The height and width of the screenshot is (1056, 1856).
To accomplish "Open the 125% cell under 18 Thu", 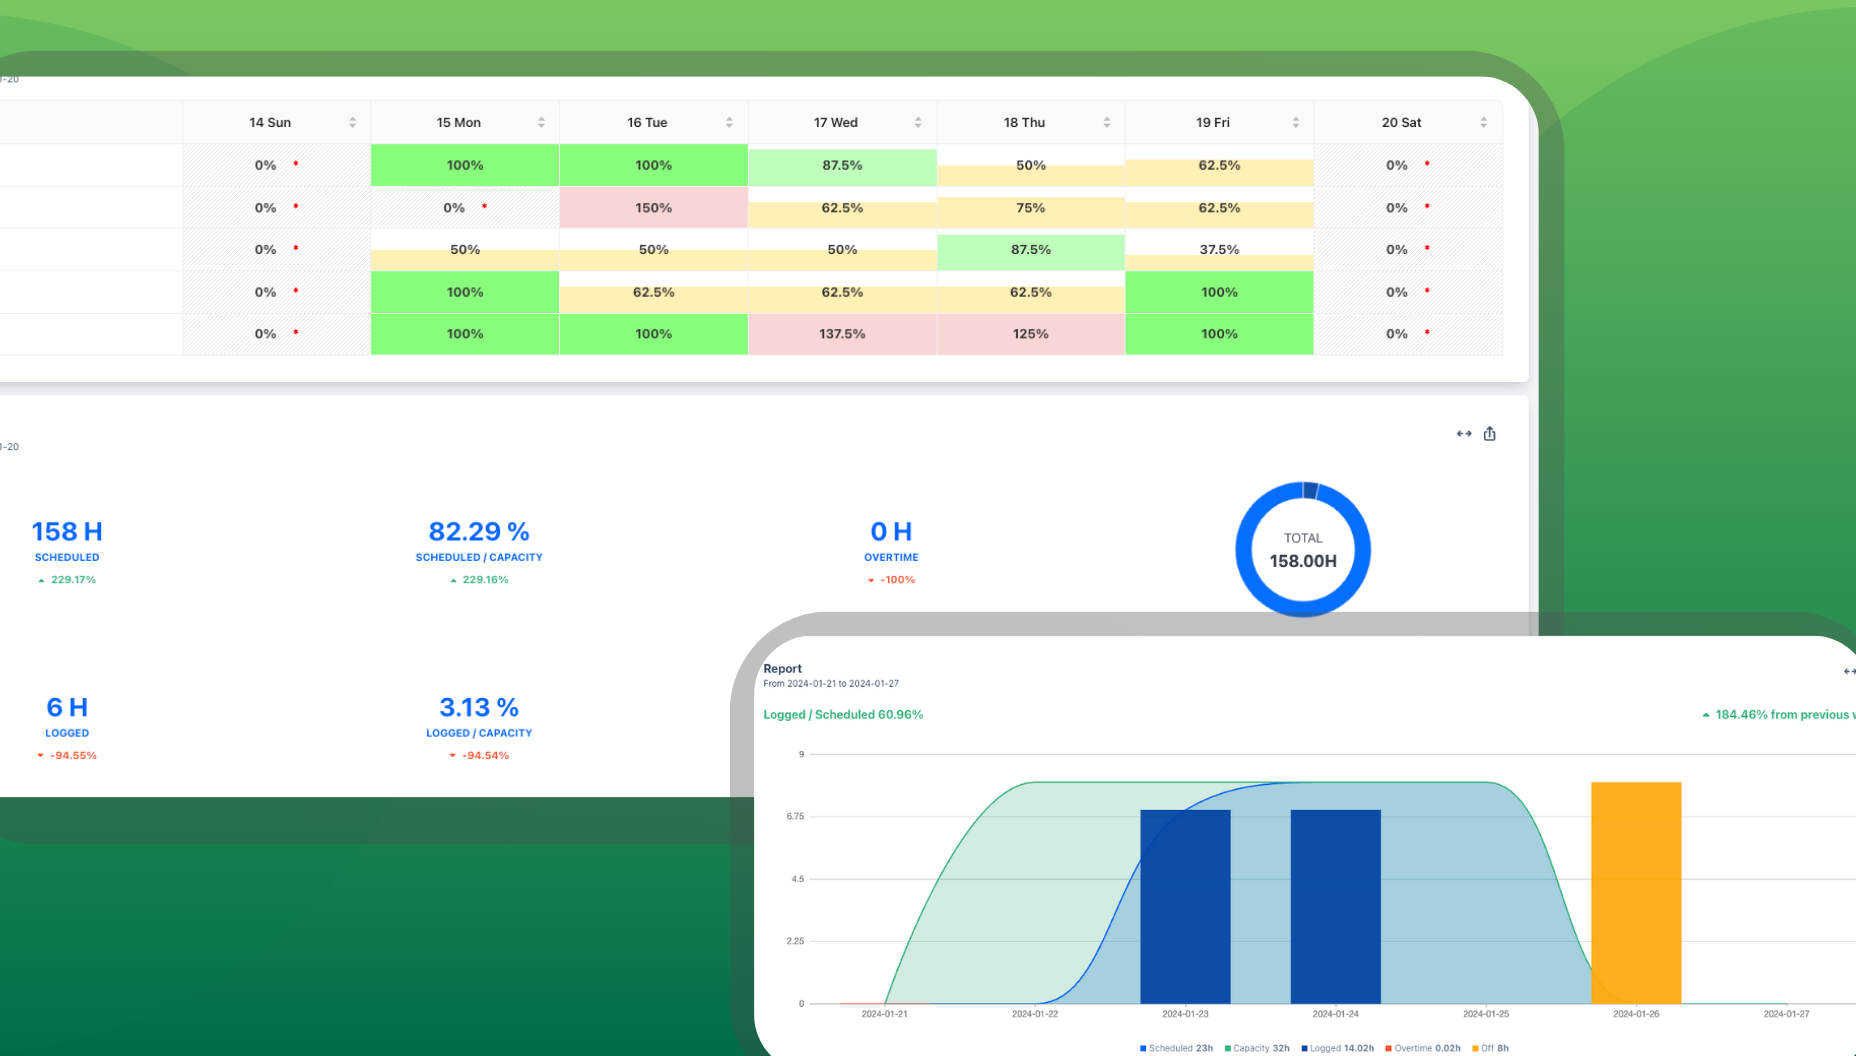I will click(x=1031, y=334).
